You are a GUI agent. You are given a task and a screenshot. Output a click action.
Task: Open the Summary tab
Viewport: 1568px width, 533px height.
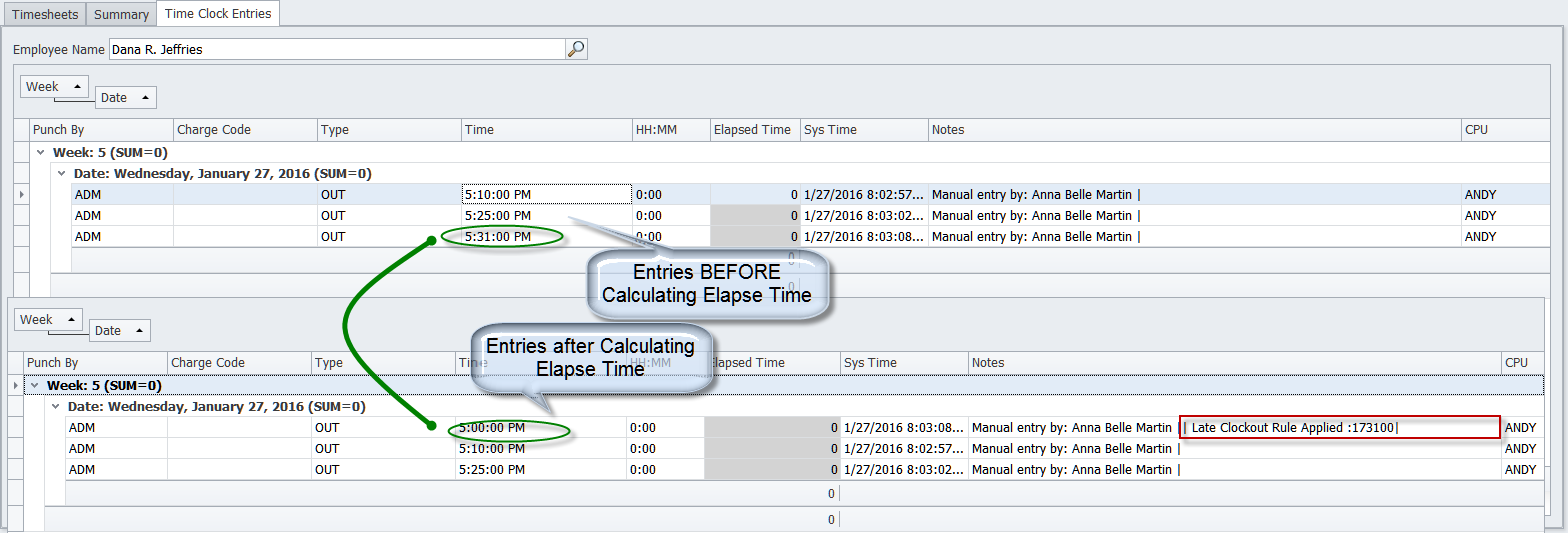[x=121, y=14]
